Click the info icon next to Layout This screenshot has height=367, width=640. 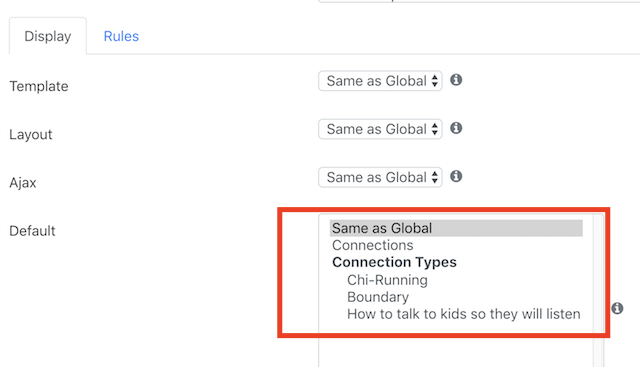(x=456, y=128)
